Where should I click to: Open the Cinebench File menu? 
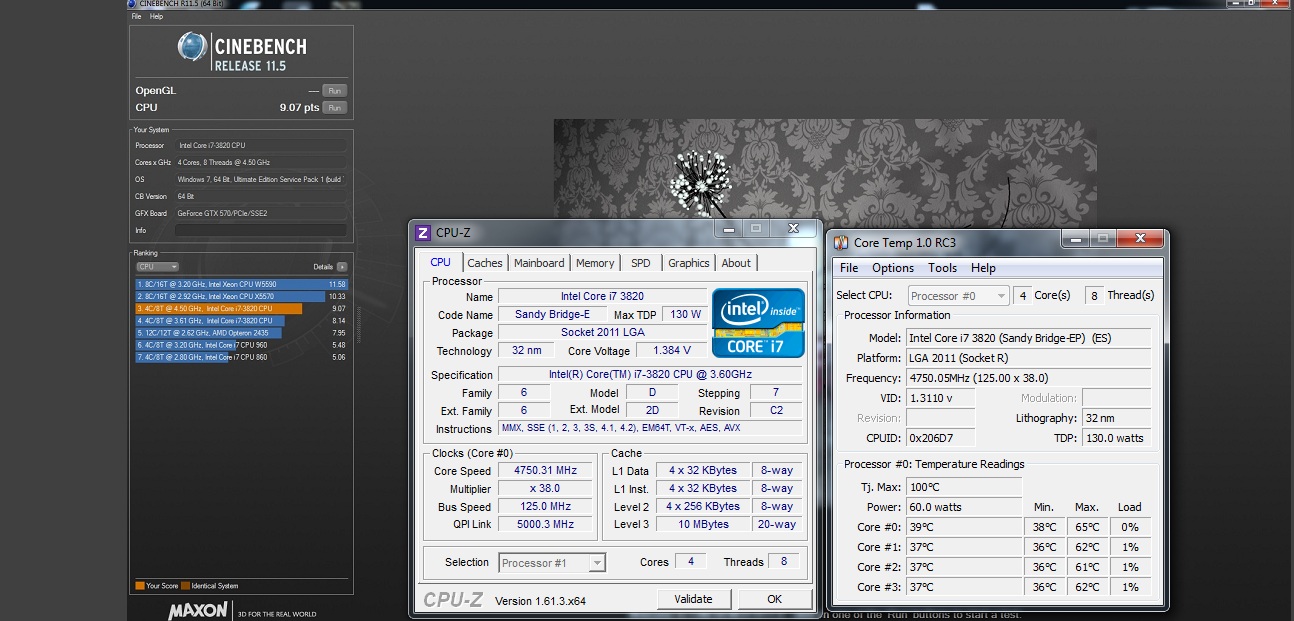click(x=136, y=16)
